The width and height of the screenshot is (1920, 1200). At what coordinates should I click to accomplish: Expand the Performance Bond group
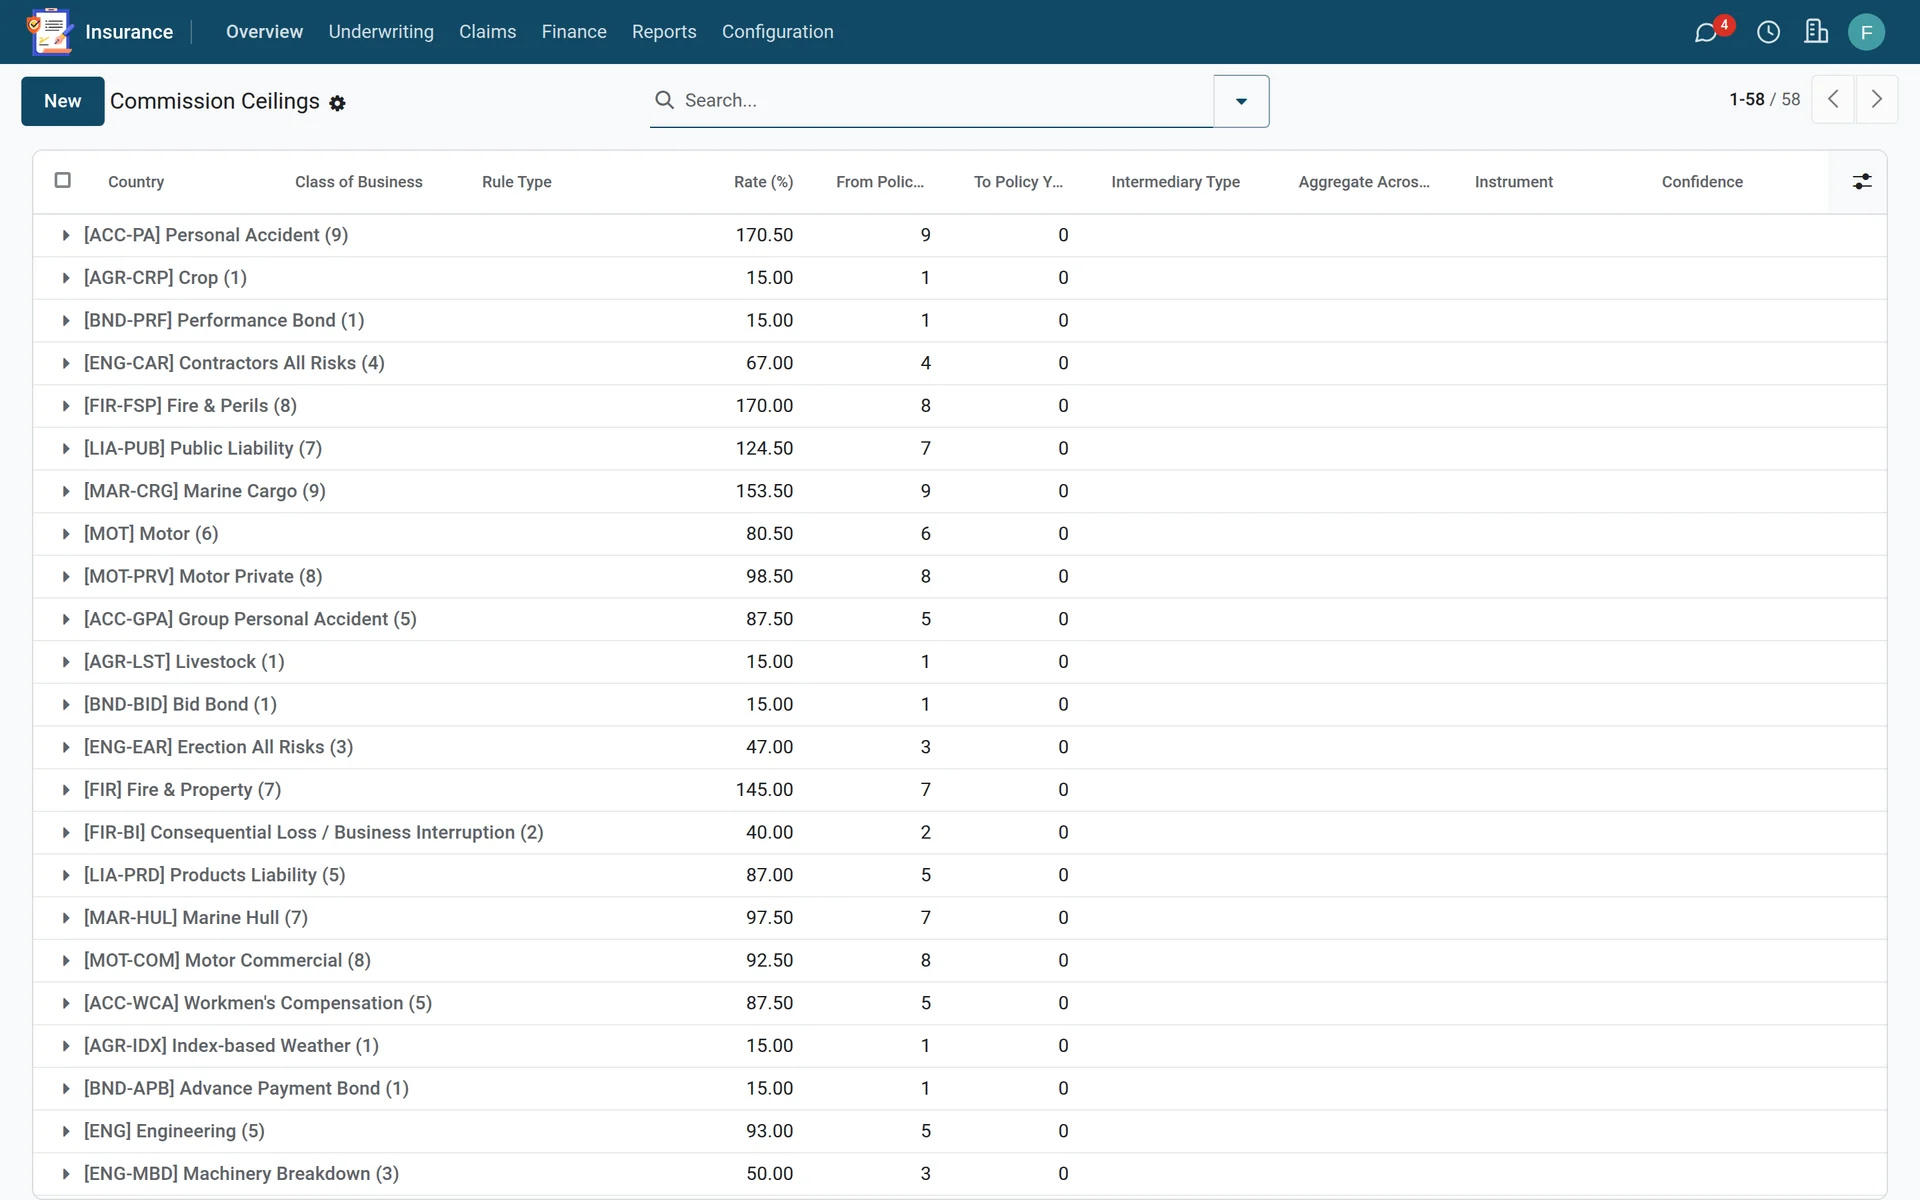[960, 320]
